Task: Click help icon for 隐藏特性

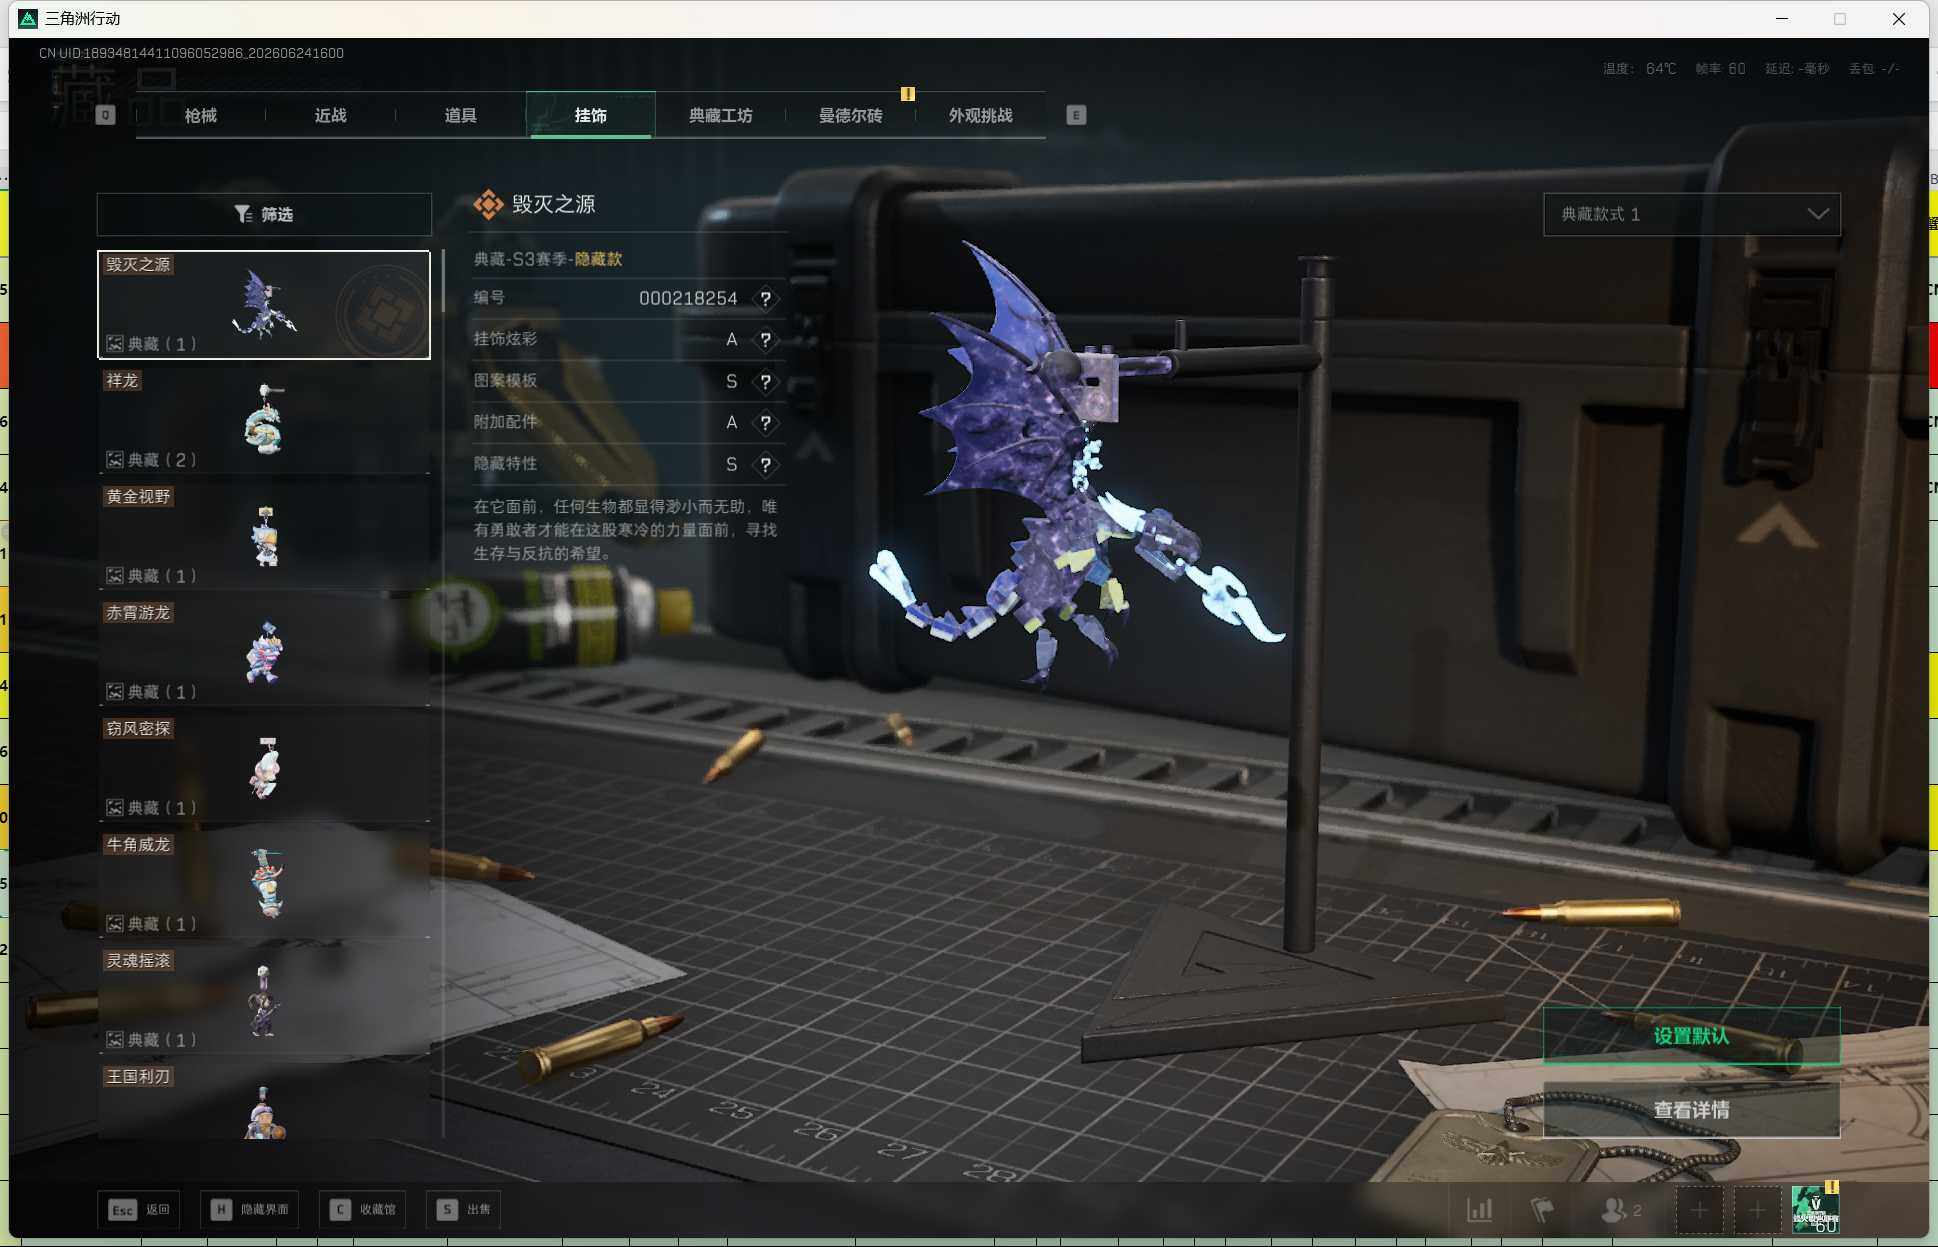Action: (765, 465)
